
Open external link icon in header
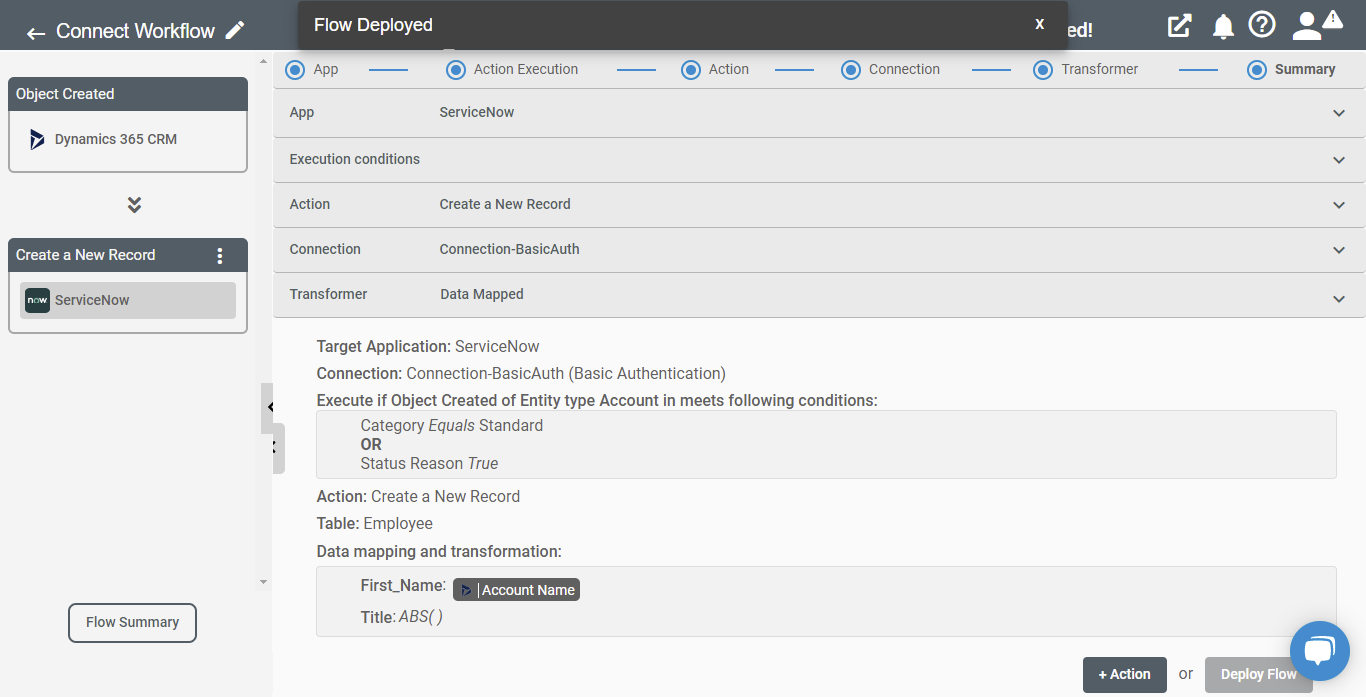coord(1180,26)
